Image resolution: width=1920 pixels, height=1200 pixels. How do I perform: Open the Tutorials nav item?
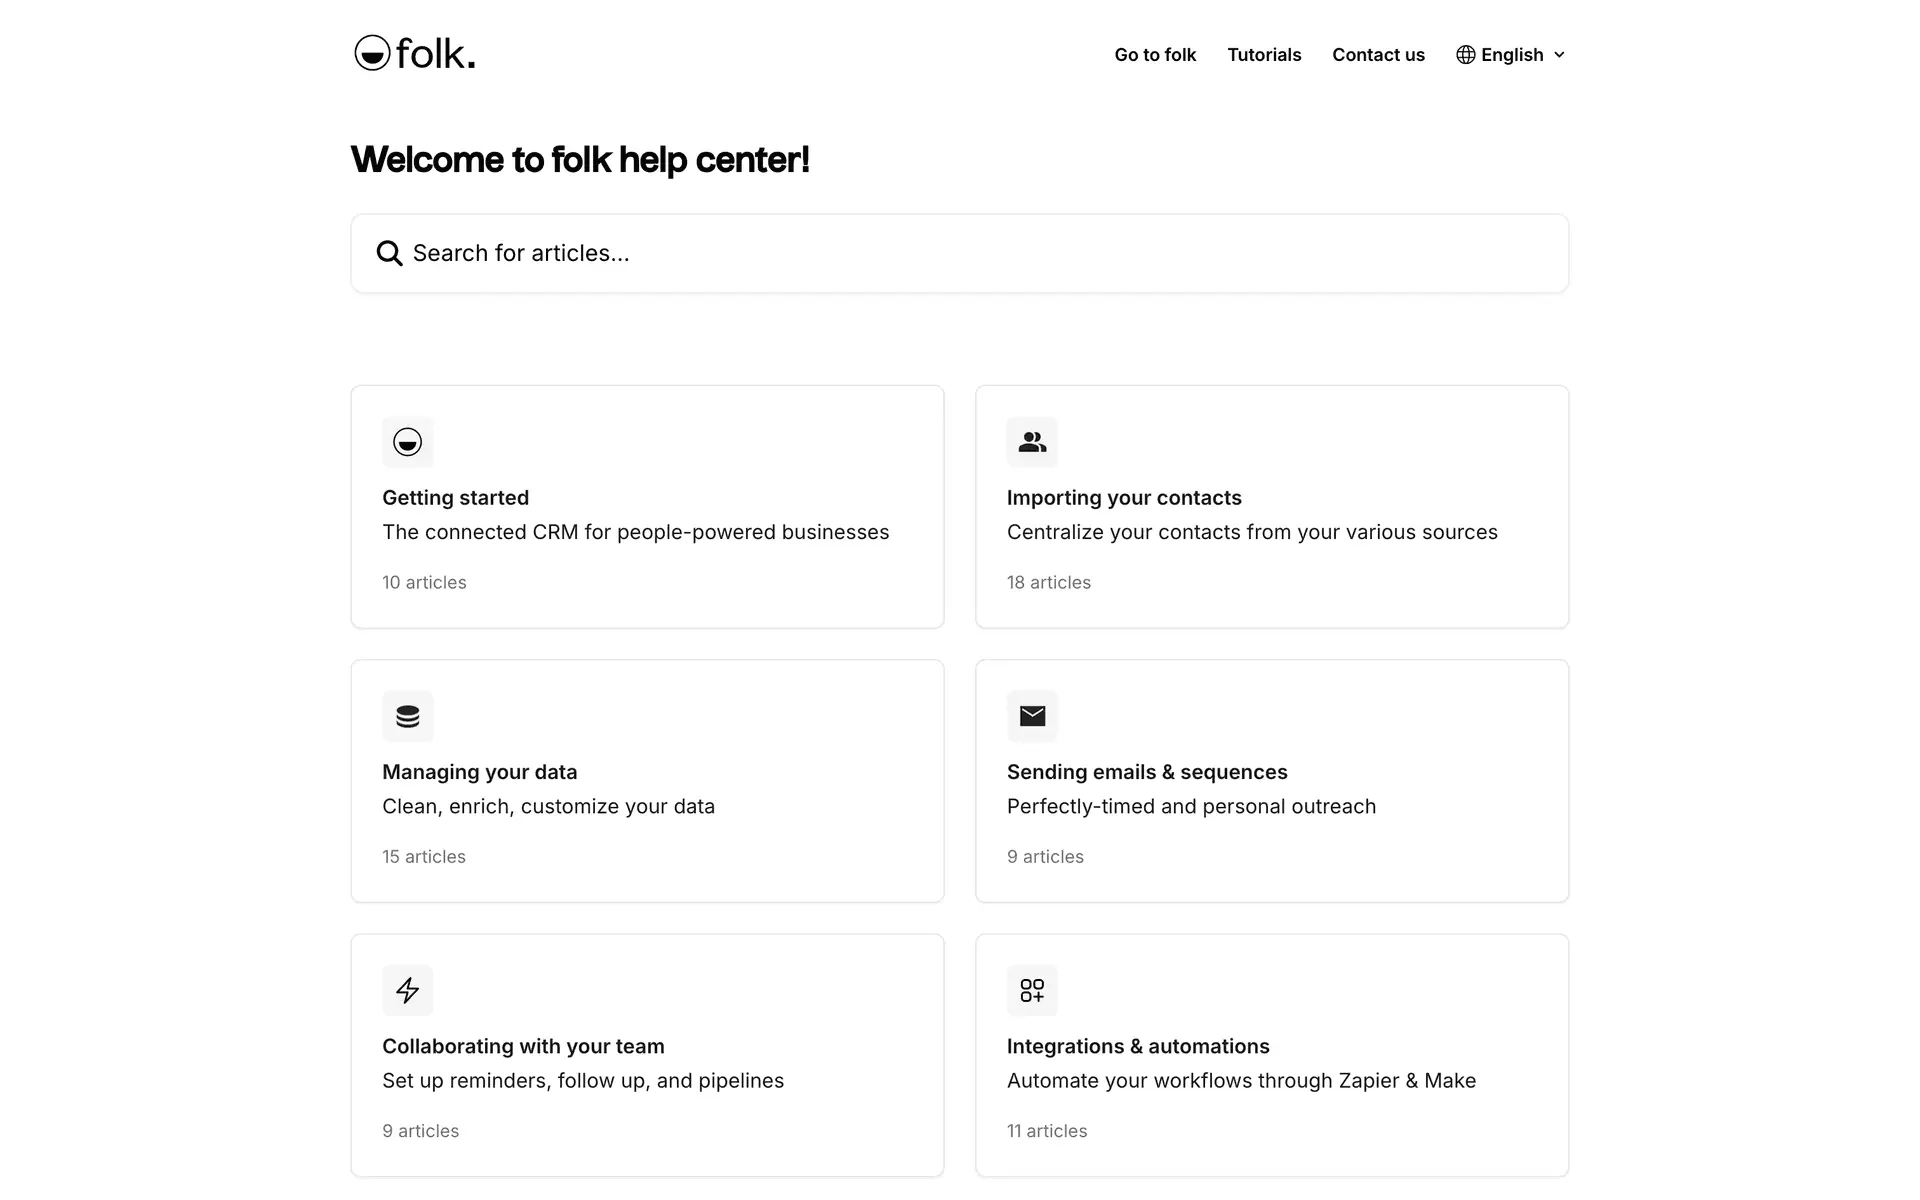[x=1264, y=55]
